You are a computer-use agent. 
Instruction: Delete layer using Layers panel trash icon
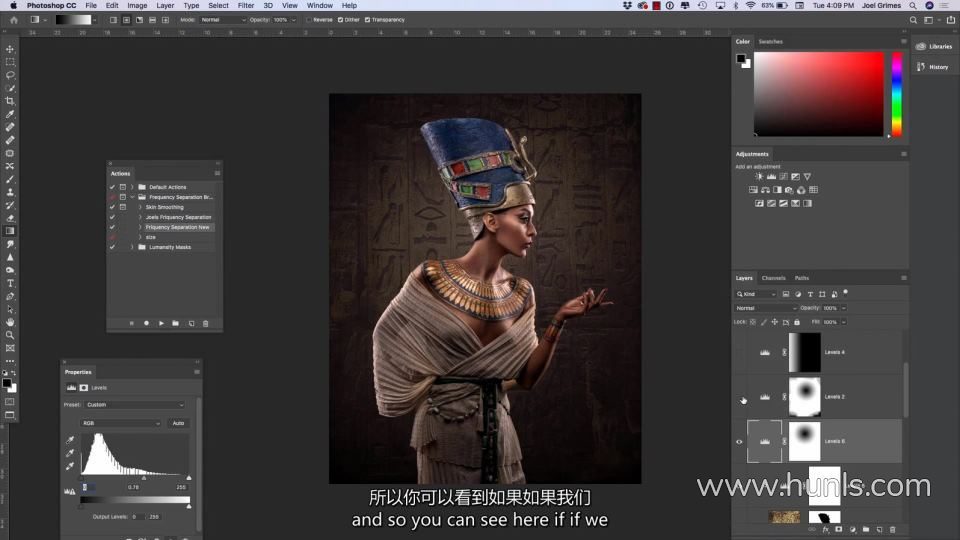893,530
